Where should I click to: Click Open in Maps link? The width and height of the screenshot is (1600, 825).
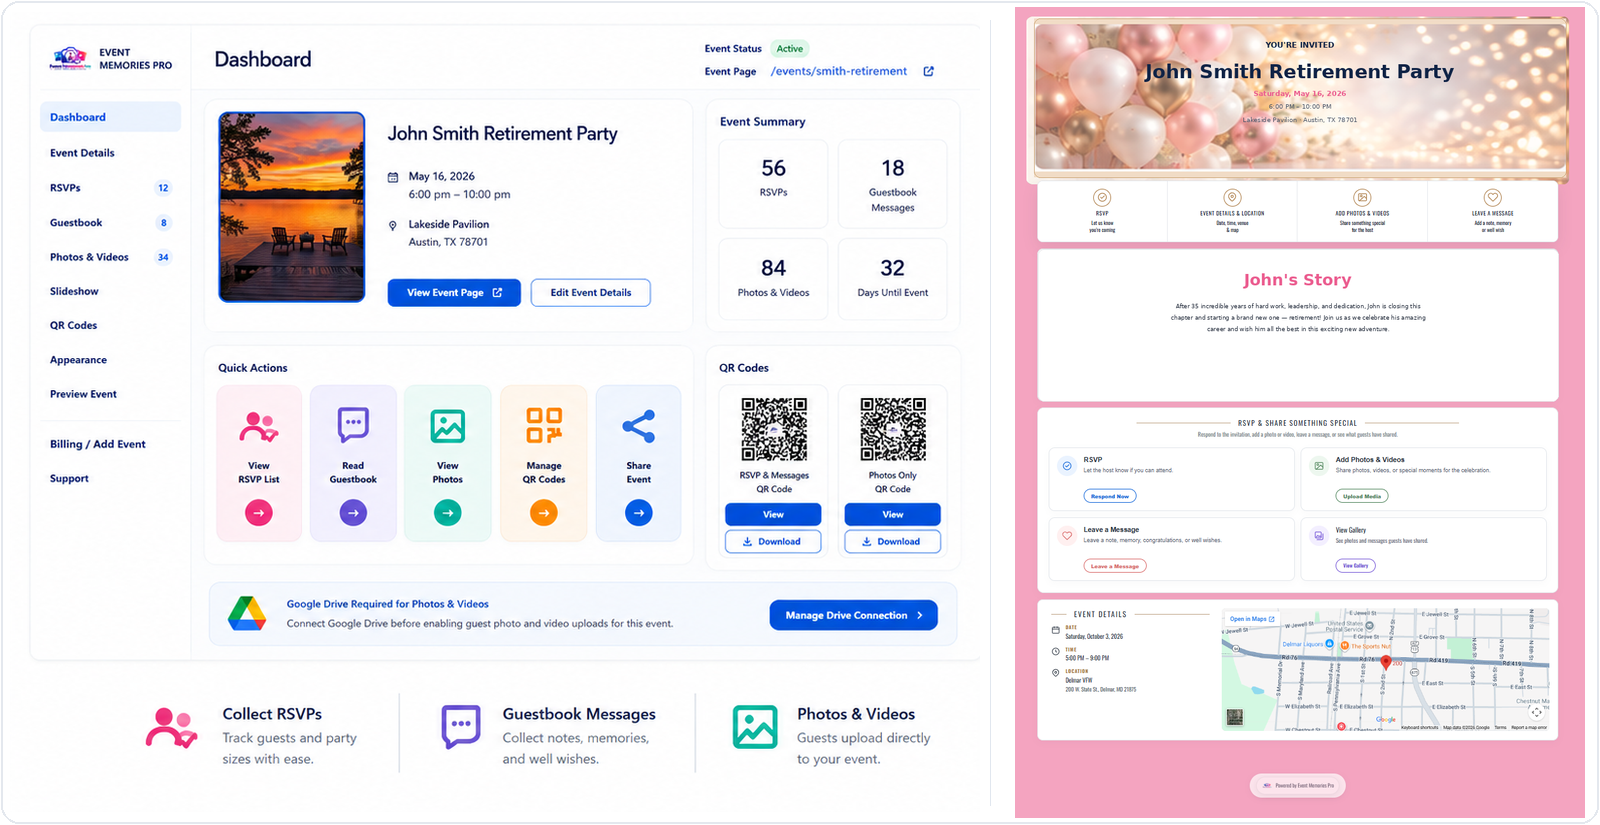tap(1252, 619)
